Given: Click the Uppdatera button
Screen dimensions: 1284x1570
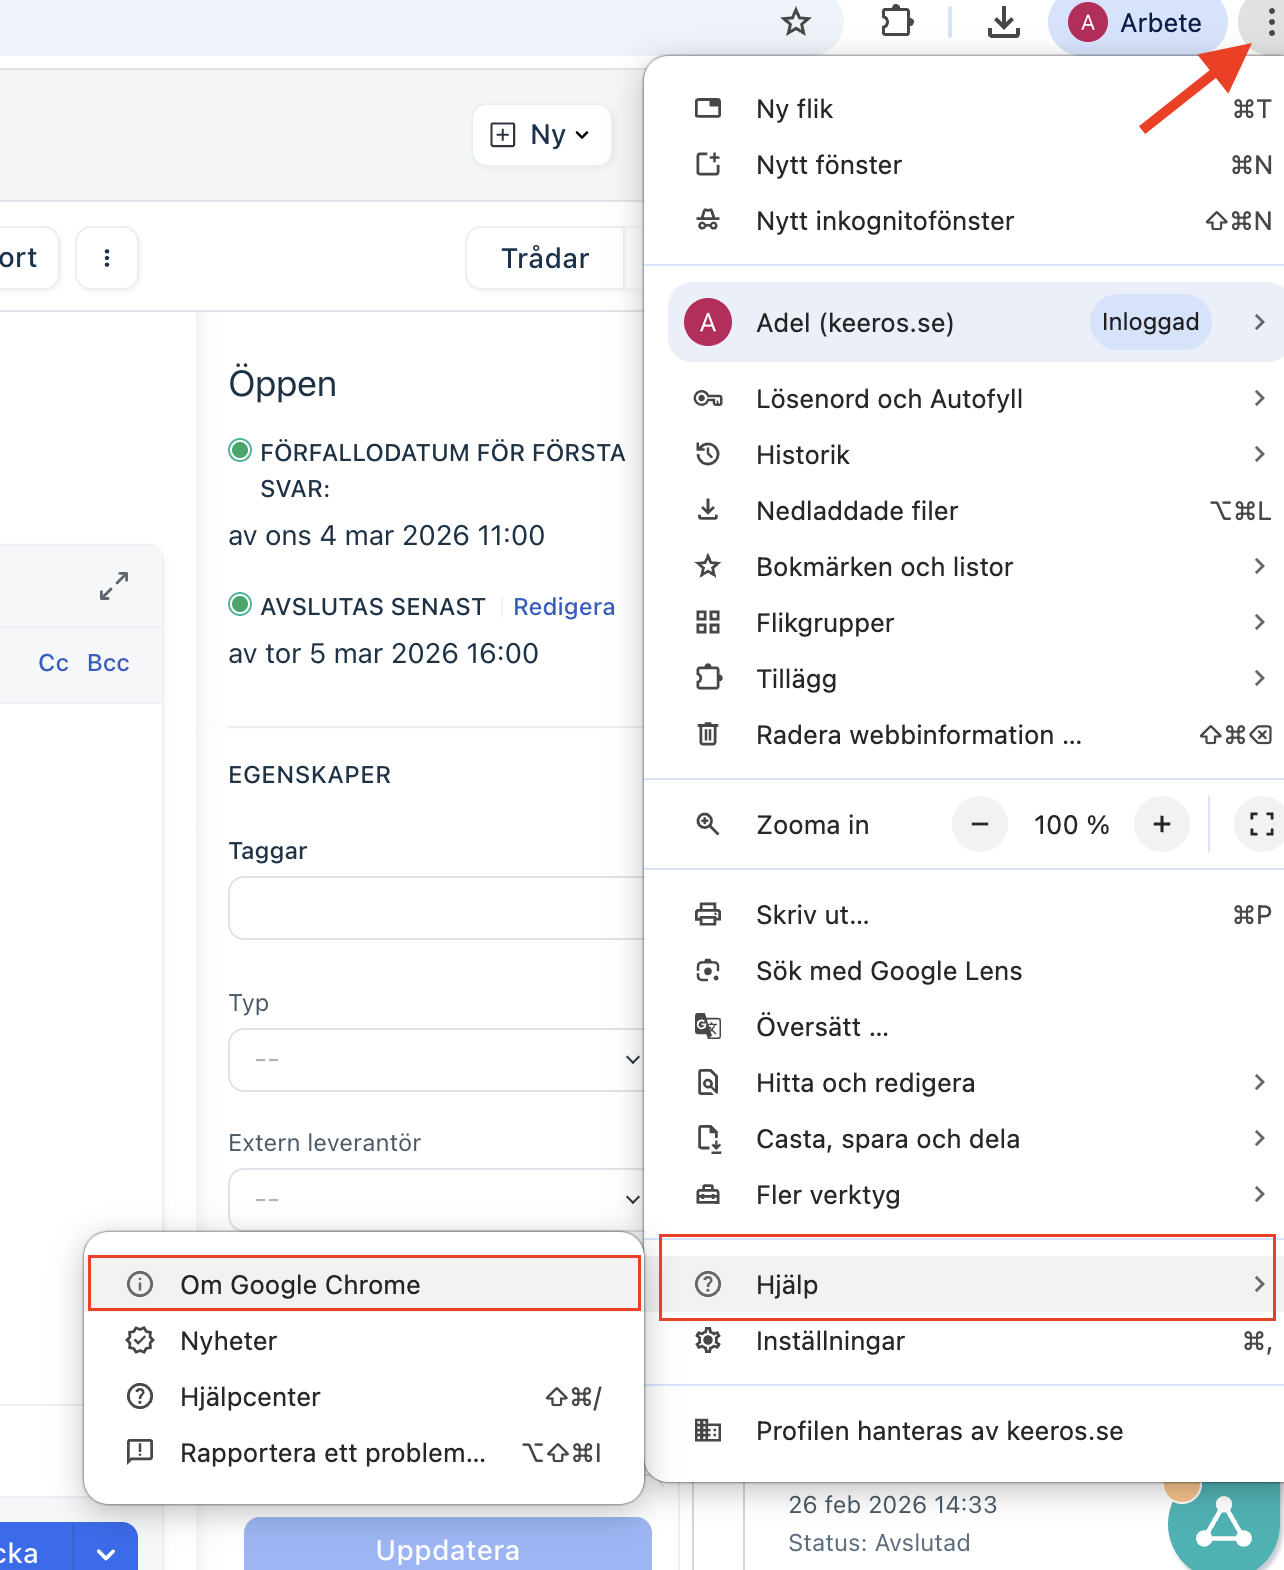Looking at the screenshot, I should [x=448, y=1544].
